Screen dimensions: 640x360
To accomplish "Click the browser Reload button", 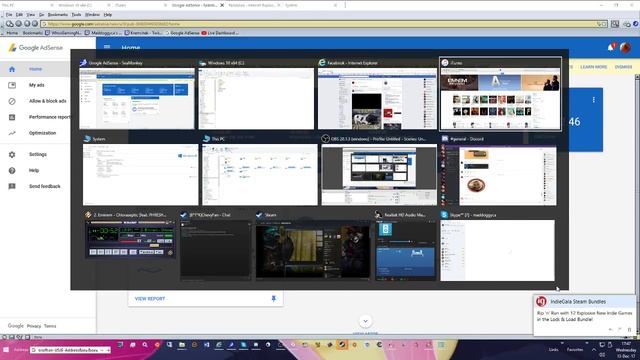I will (x=27, y=24).
